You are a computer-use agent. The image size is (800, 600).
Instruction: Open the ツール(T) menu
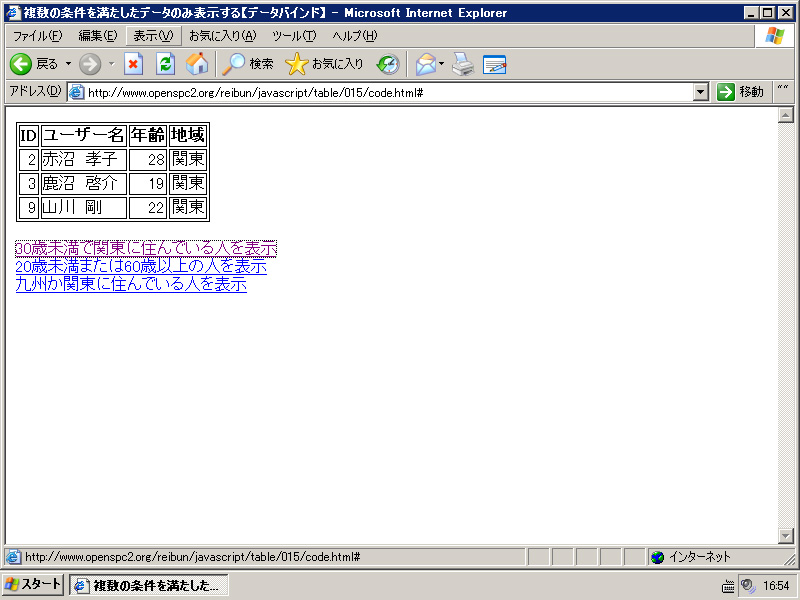point(294,36)
